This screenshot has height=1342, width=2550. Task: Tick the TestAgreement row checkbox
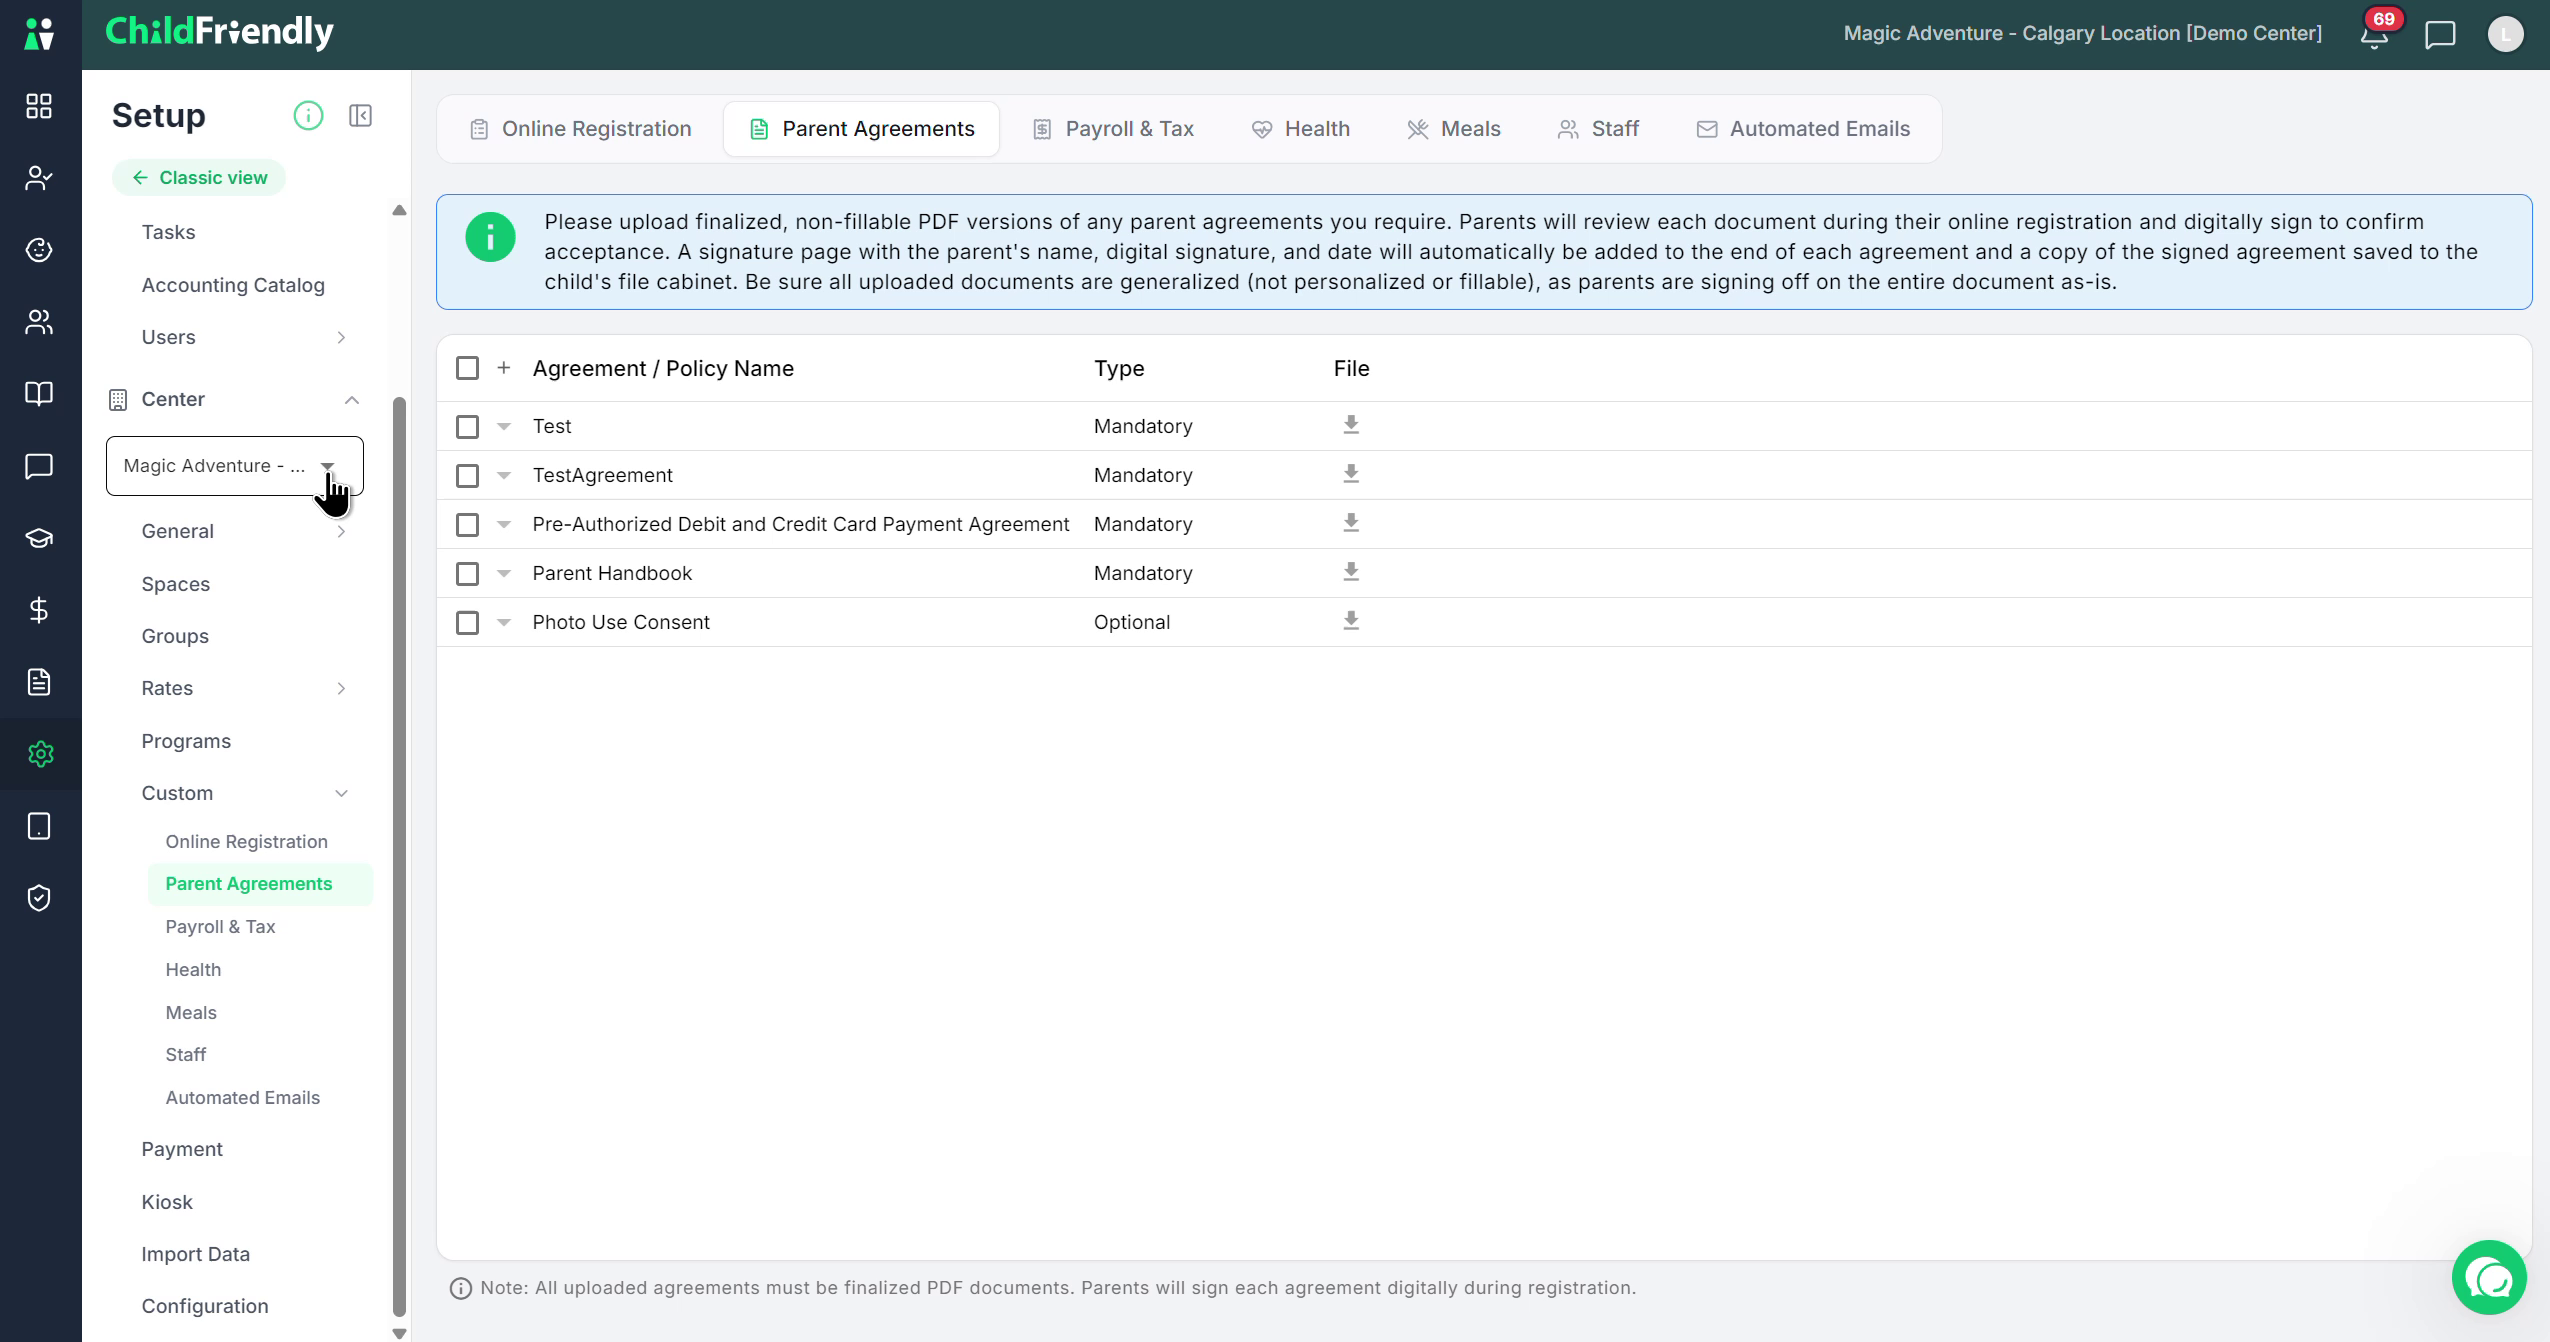(467, 476)
